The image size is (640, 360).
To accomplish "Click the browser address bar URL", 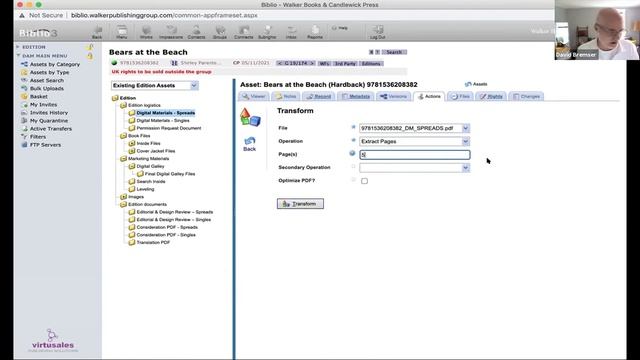I will coord(164,15).
